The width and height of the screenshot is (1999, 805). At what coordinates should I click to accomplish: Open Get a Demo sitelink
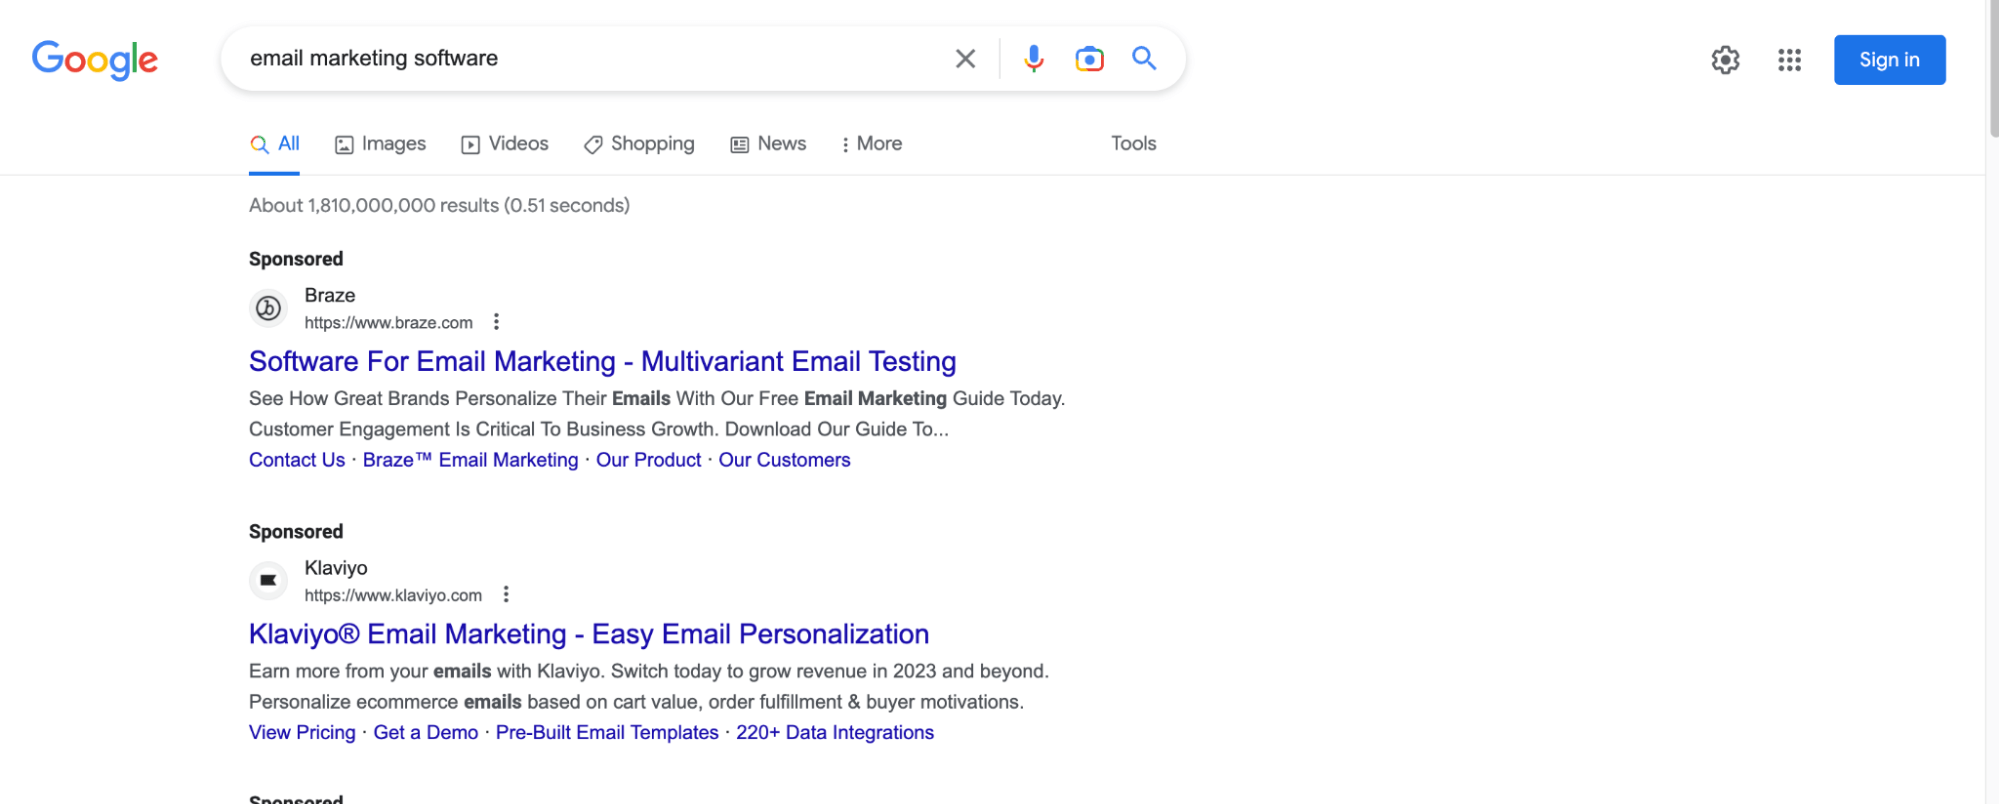pos(426,733)
